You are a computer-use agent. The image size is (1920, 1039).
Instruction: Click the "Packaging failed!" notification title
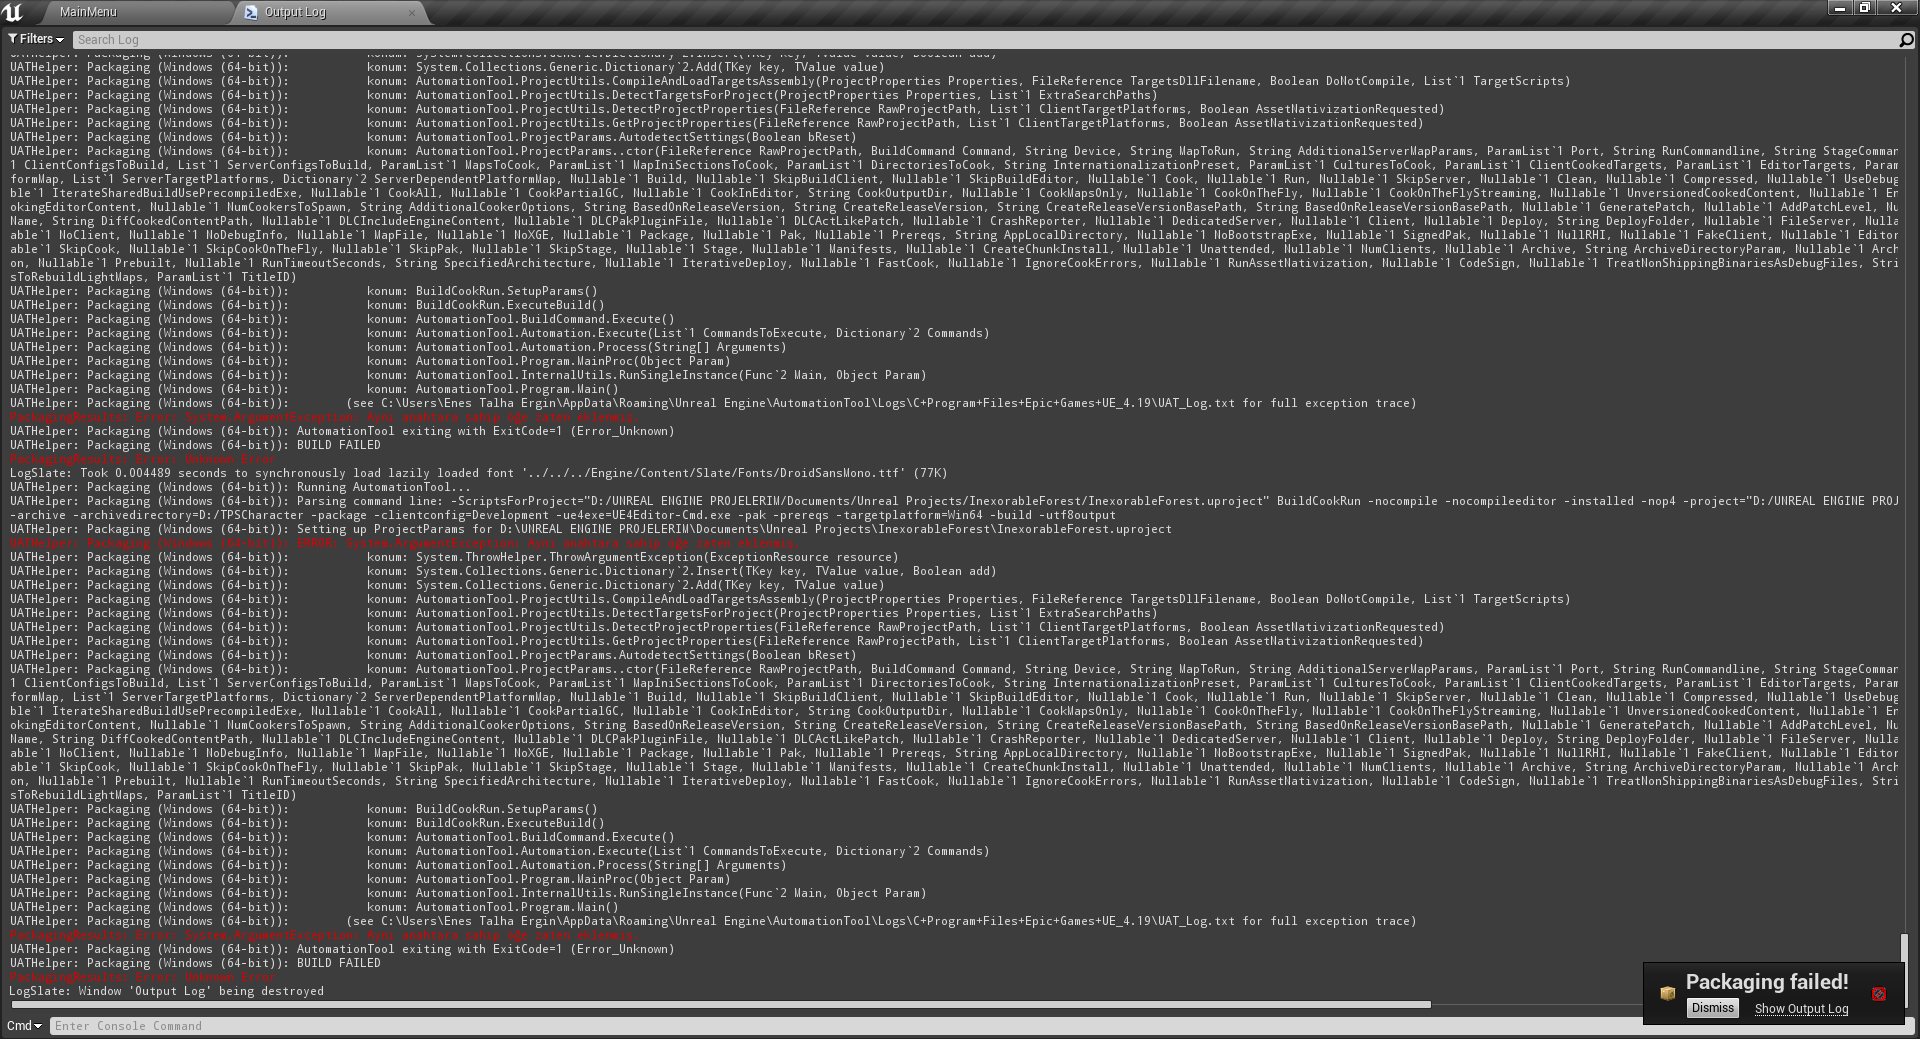[1767, 982]
